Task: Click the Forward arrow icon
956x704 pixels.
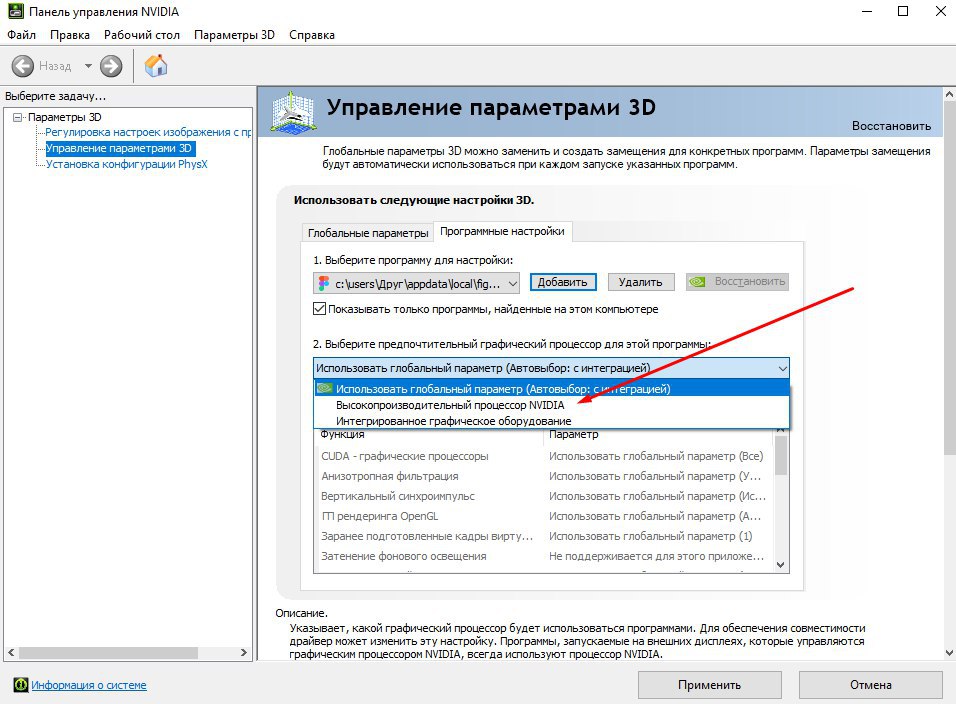Action: (x=111, y=66)
